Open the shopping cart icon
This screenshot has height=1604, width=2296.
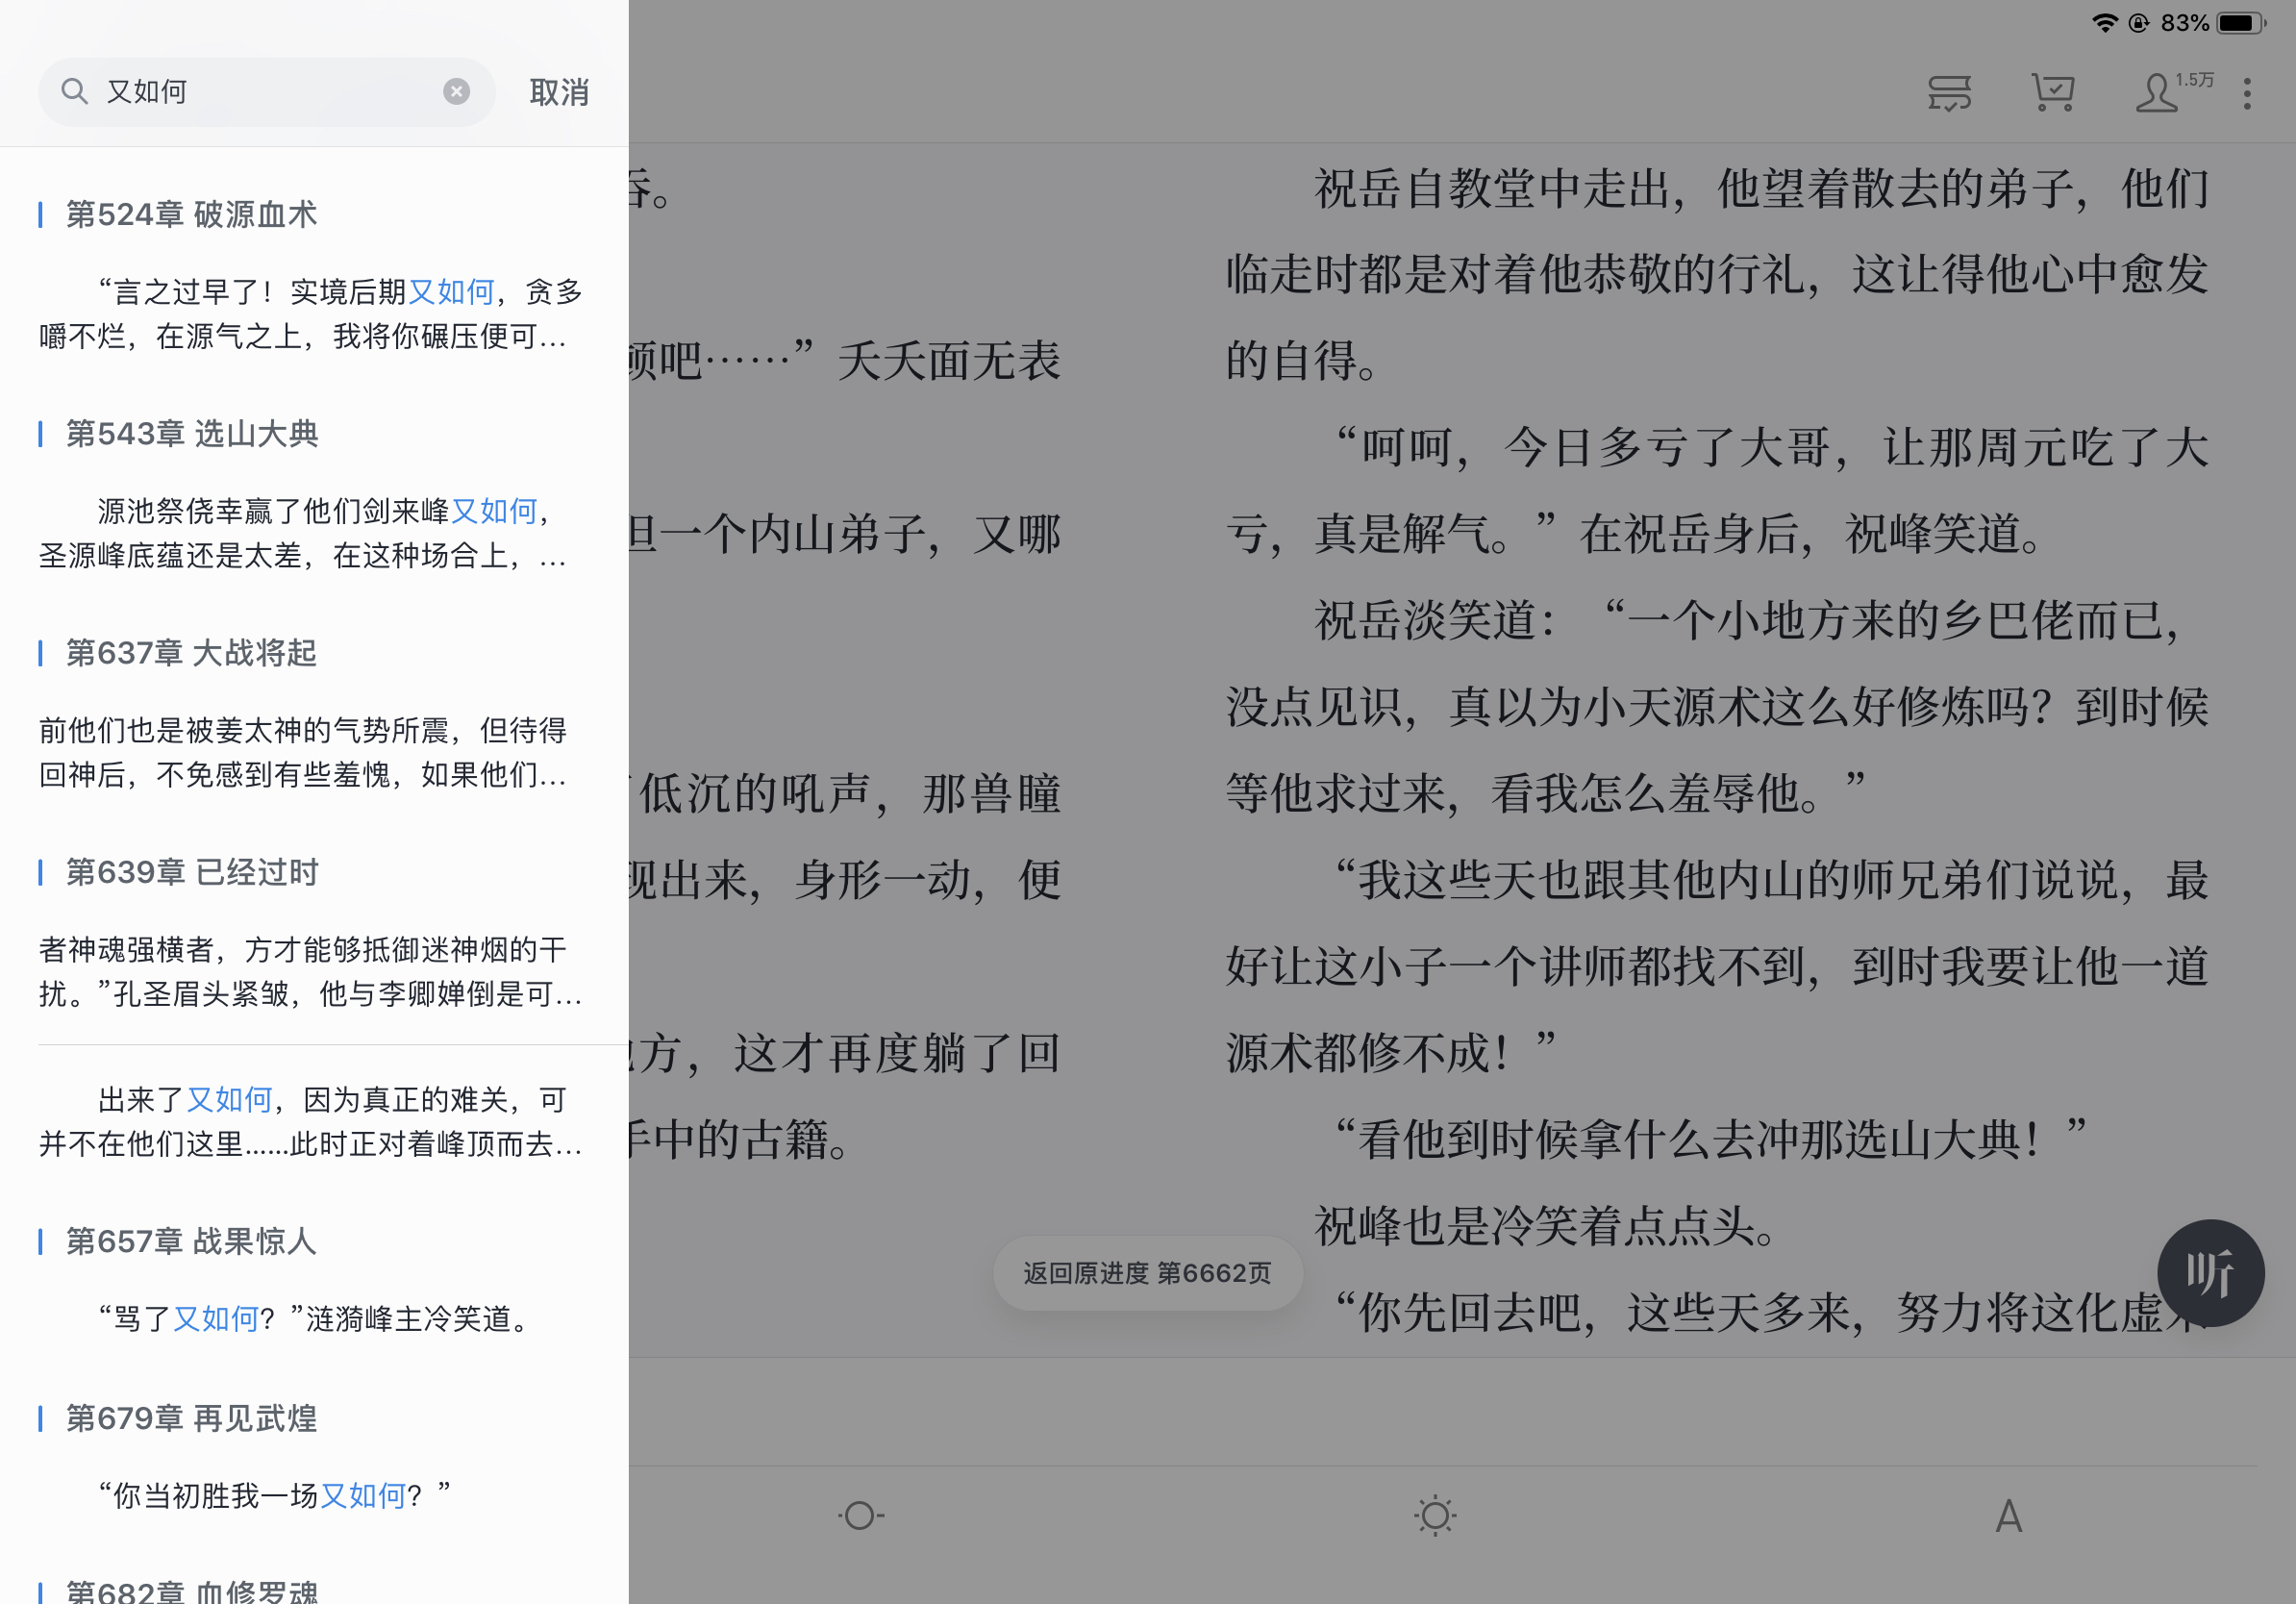coord(2052,93)
